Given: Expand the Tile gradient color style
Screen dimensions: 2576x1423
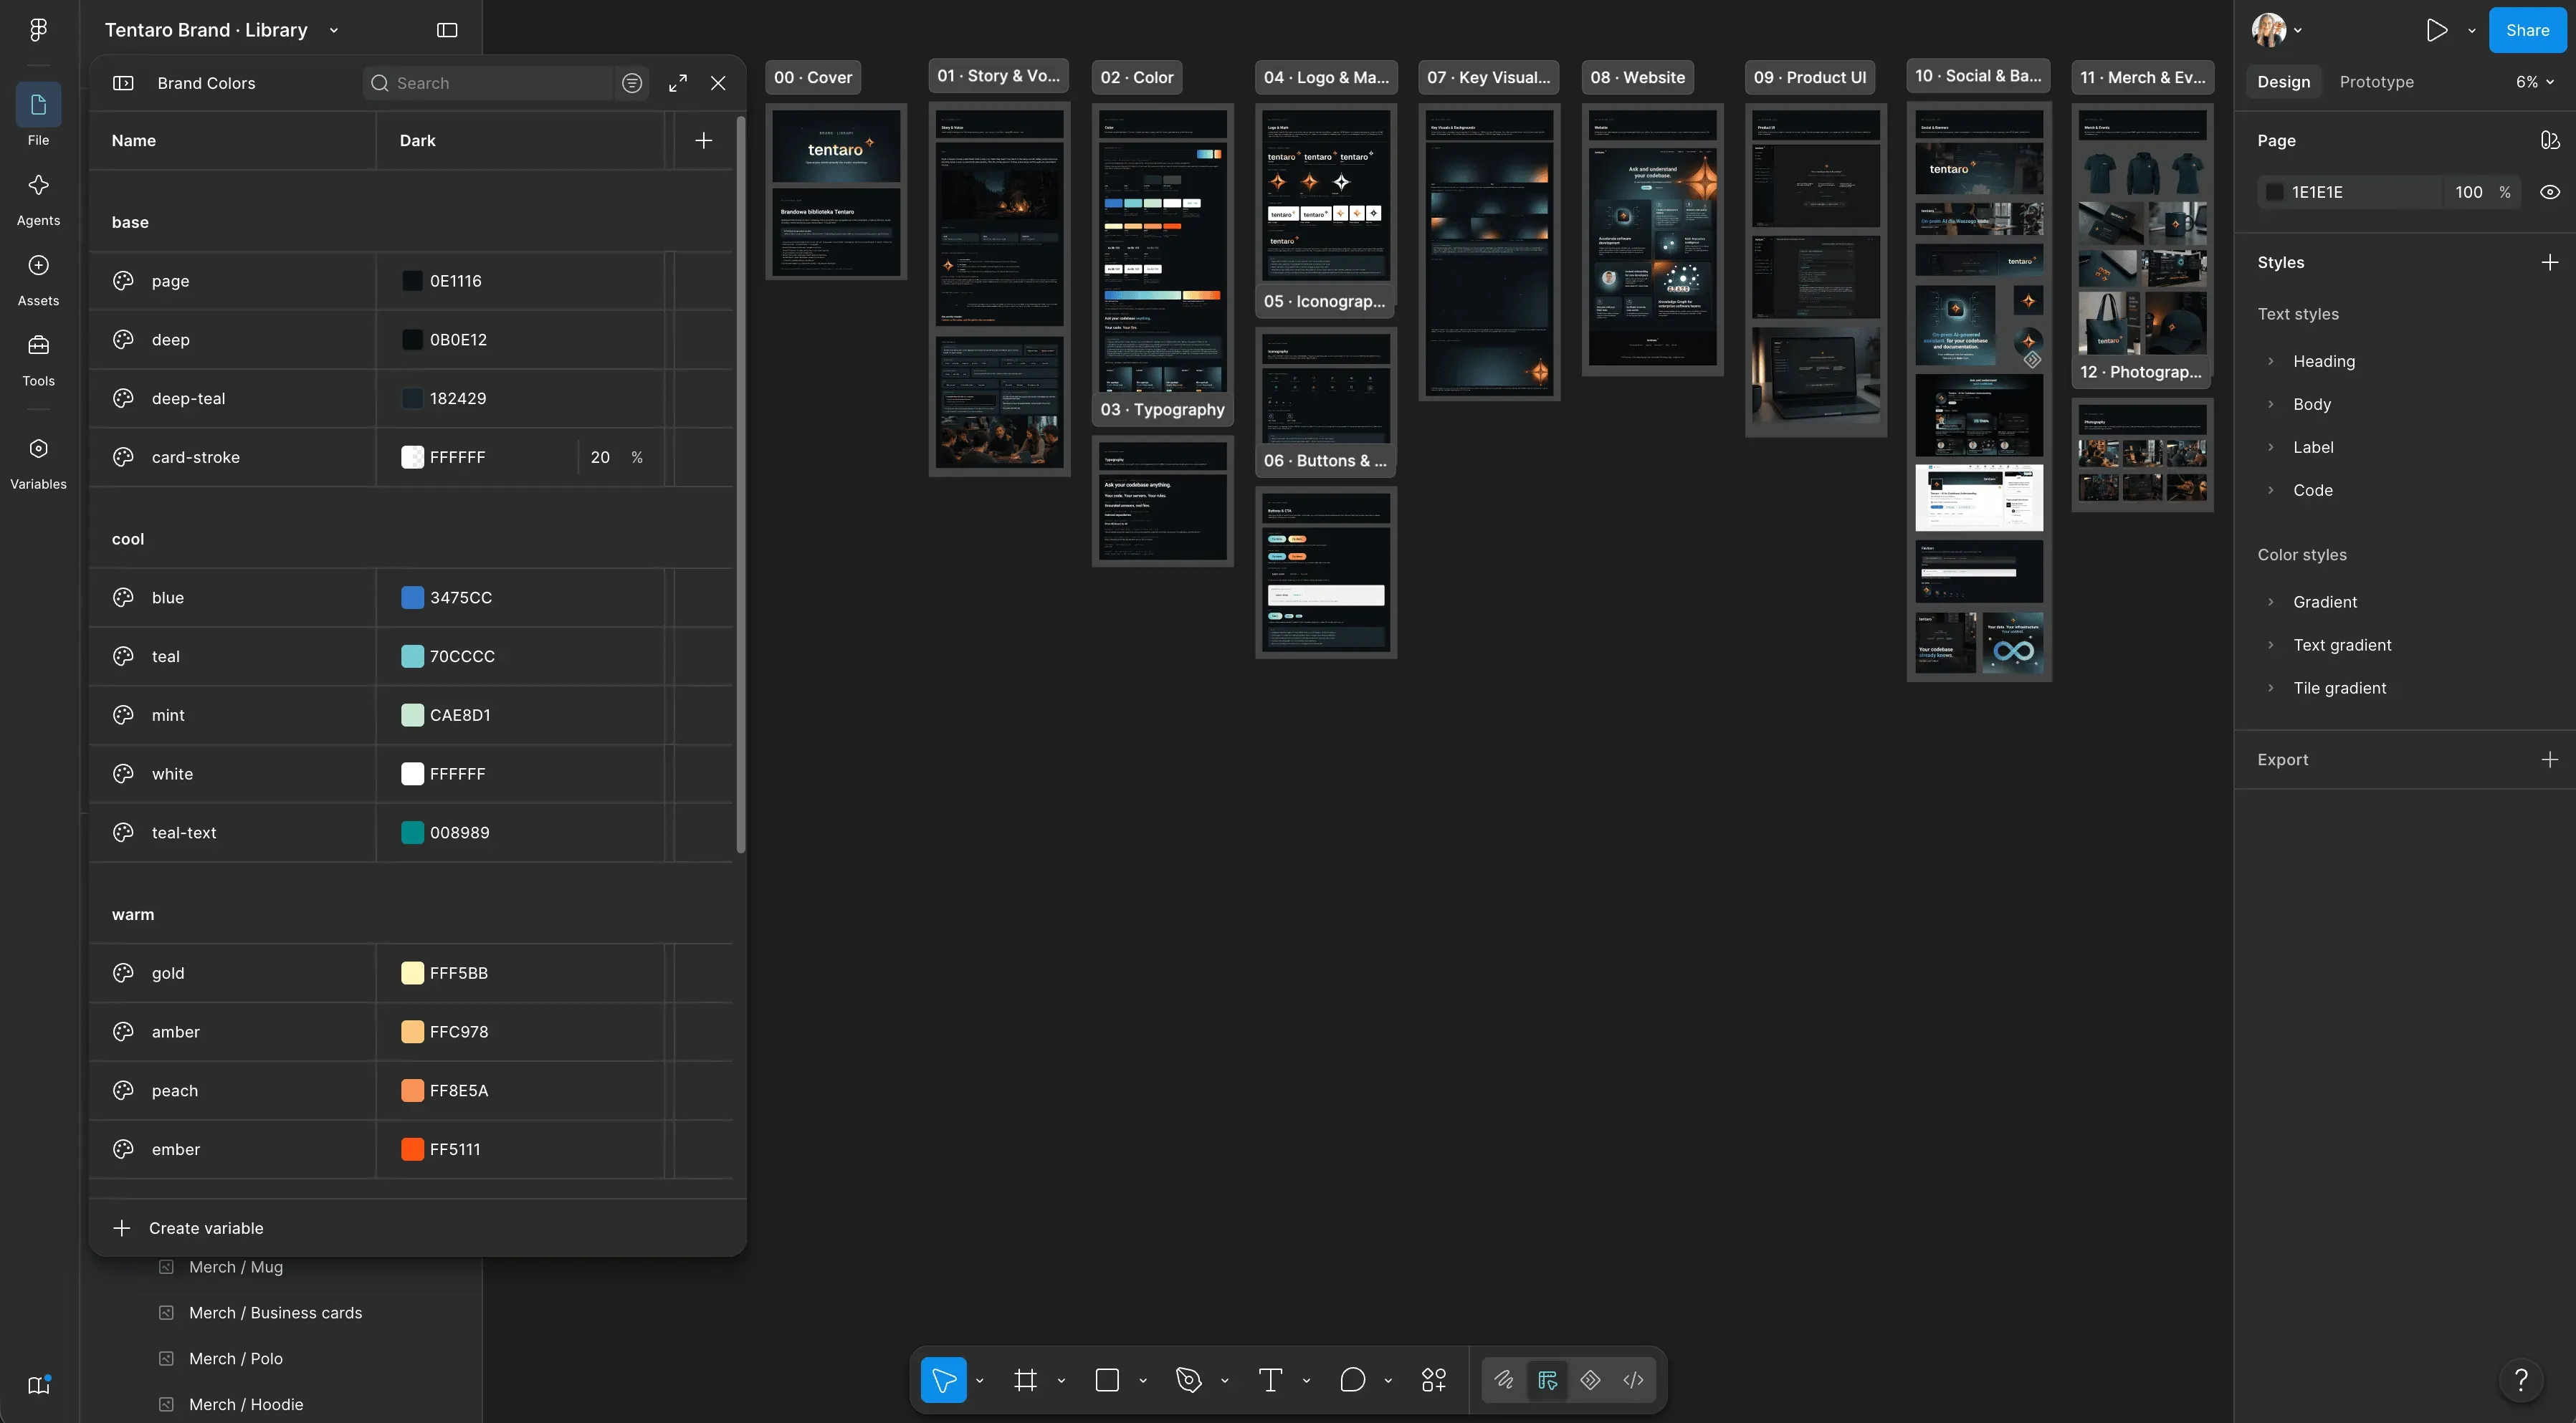Looking at the screenshot, I should pos(2271,688).
